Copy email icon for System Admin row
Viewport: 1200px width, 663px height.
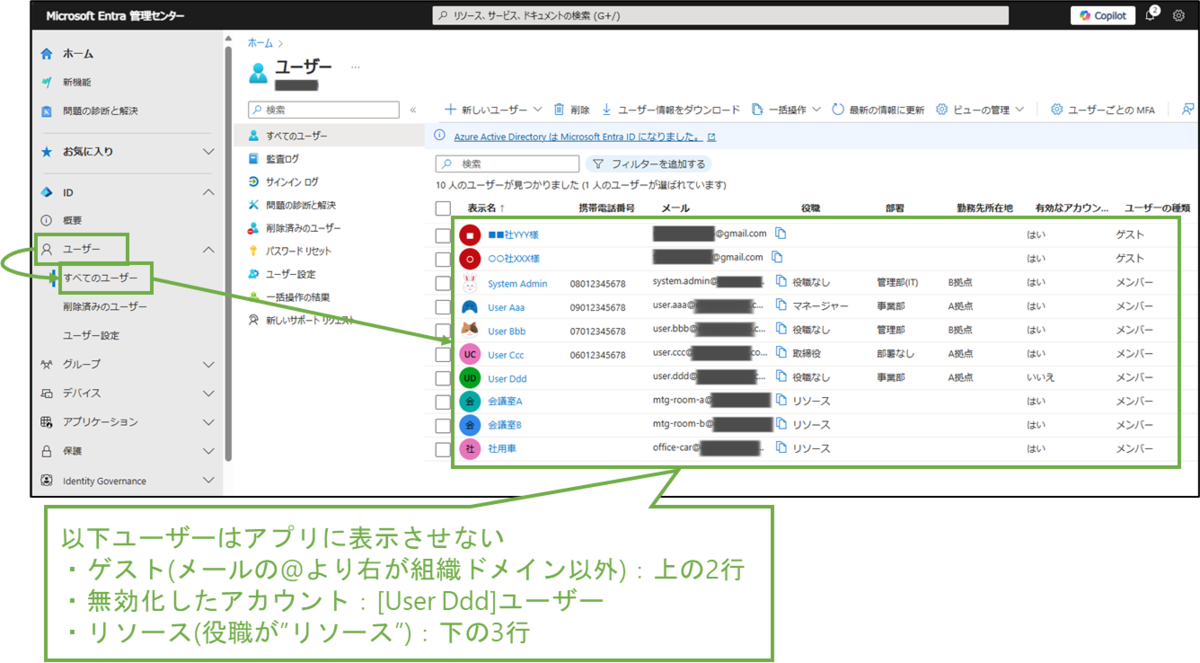(x=781, y=283)
